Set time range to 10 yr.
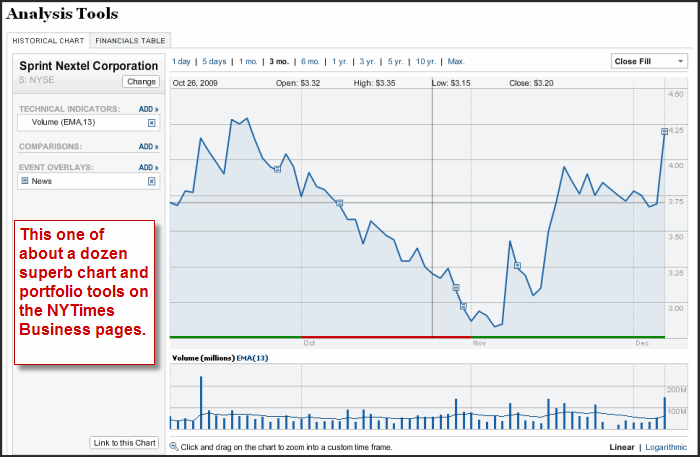Viewport: 700px width, 457px height. tap(425, 62)
